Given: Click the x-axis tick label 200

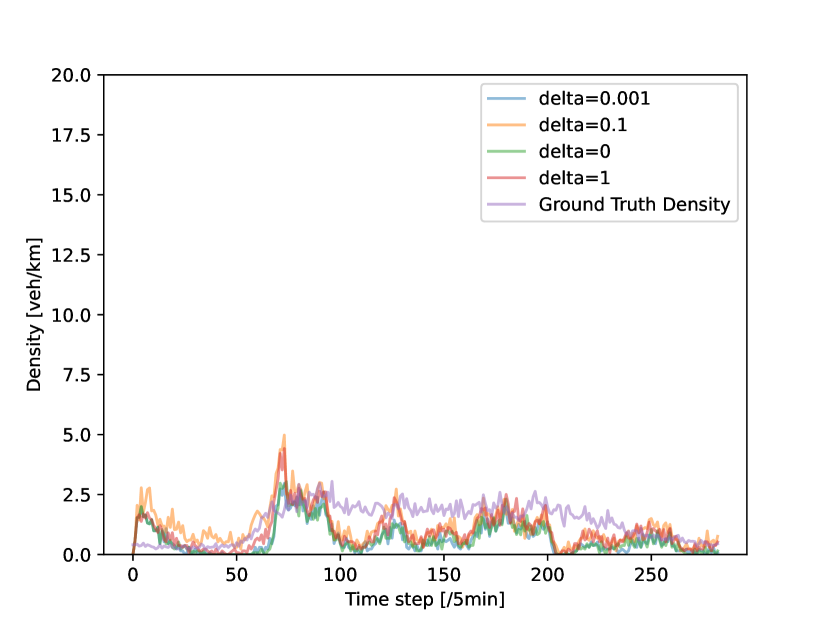Looking at the screenshot, I should [x=547, y=575].
